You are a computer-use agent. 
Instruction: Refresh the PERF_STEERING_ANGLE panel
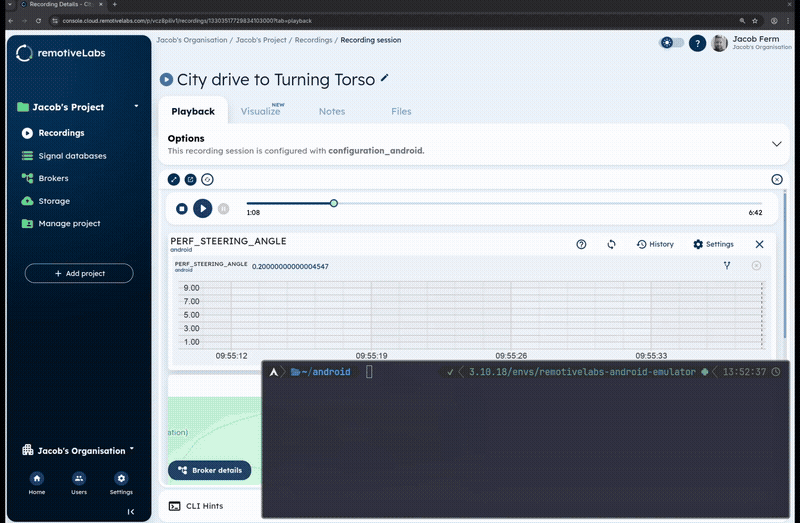(611, 244)
